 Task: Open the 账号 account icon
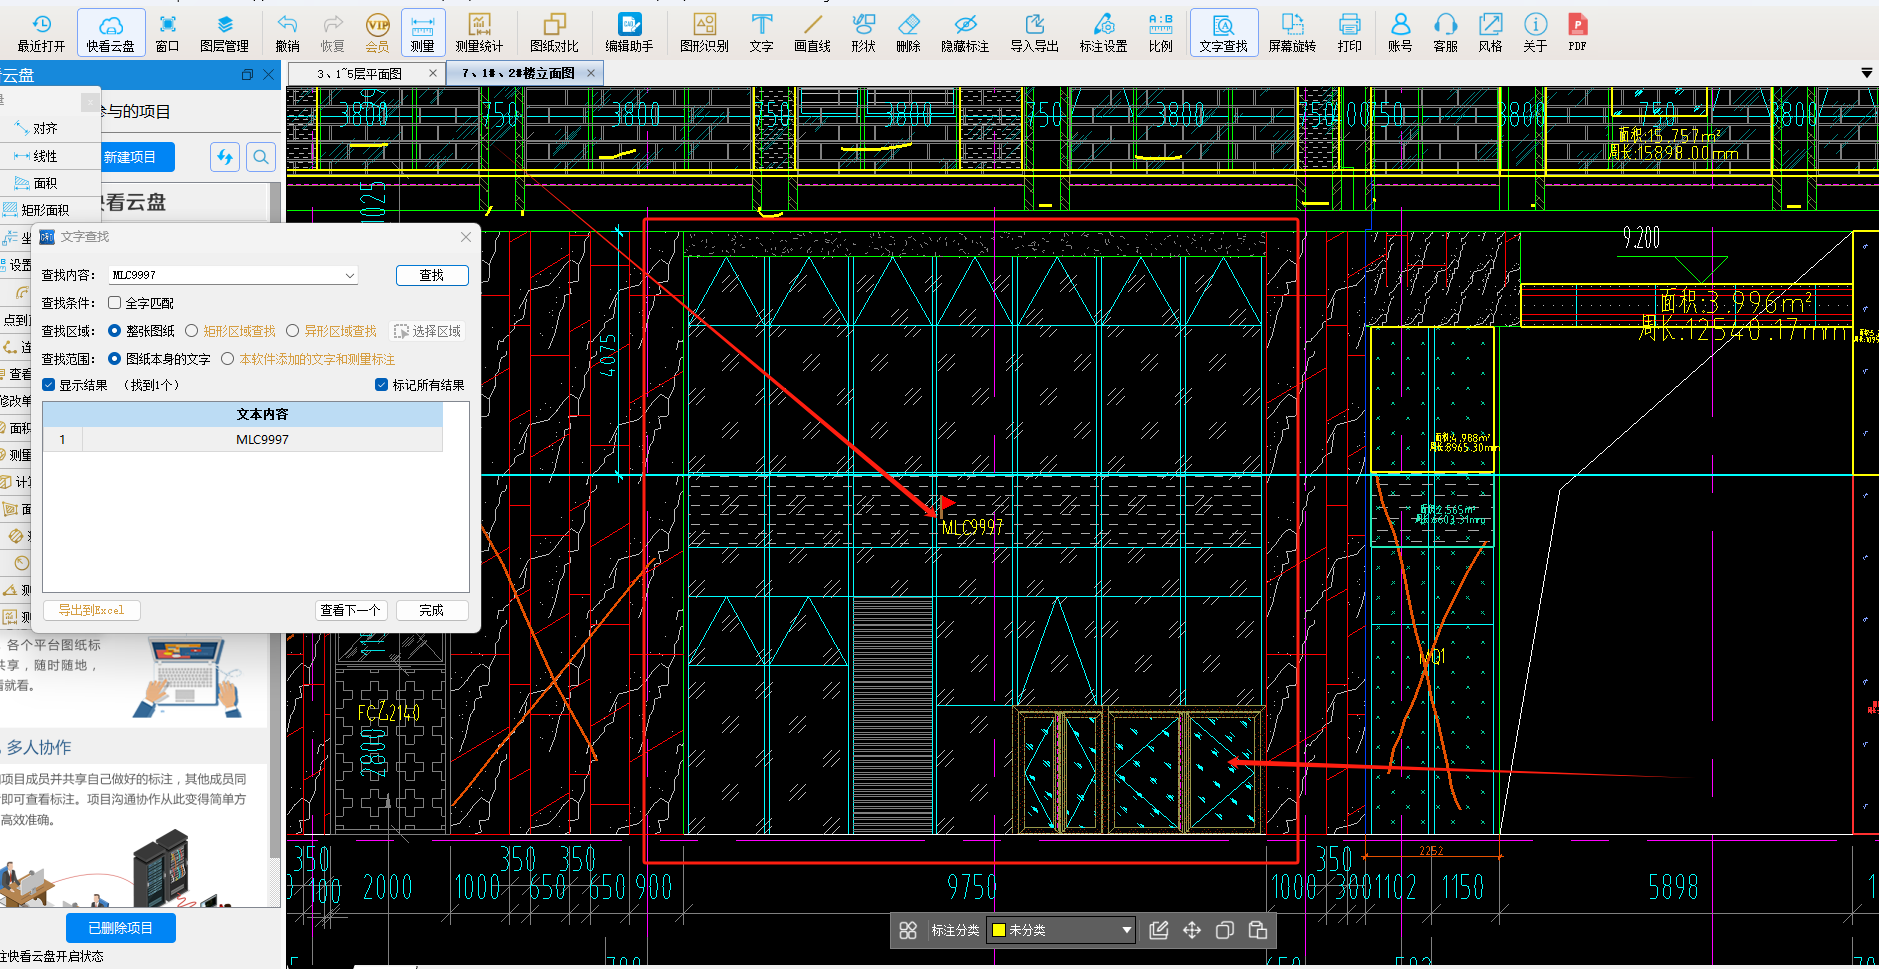pos(1401,33)
